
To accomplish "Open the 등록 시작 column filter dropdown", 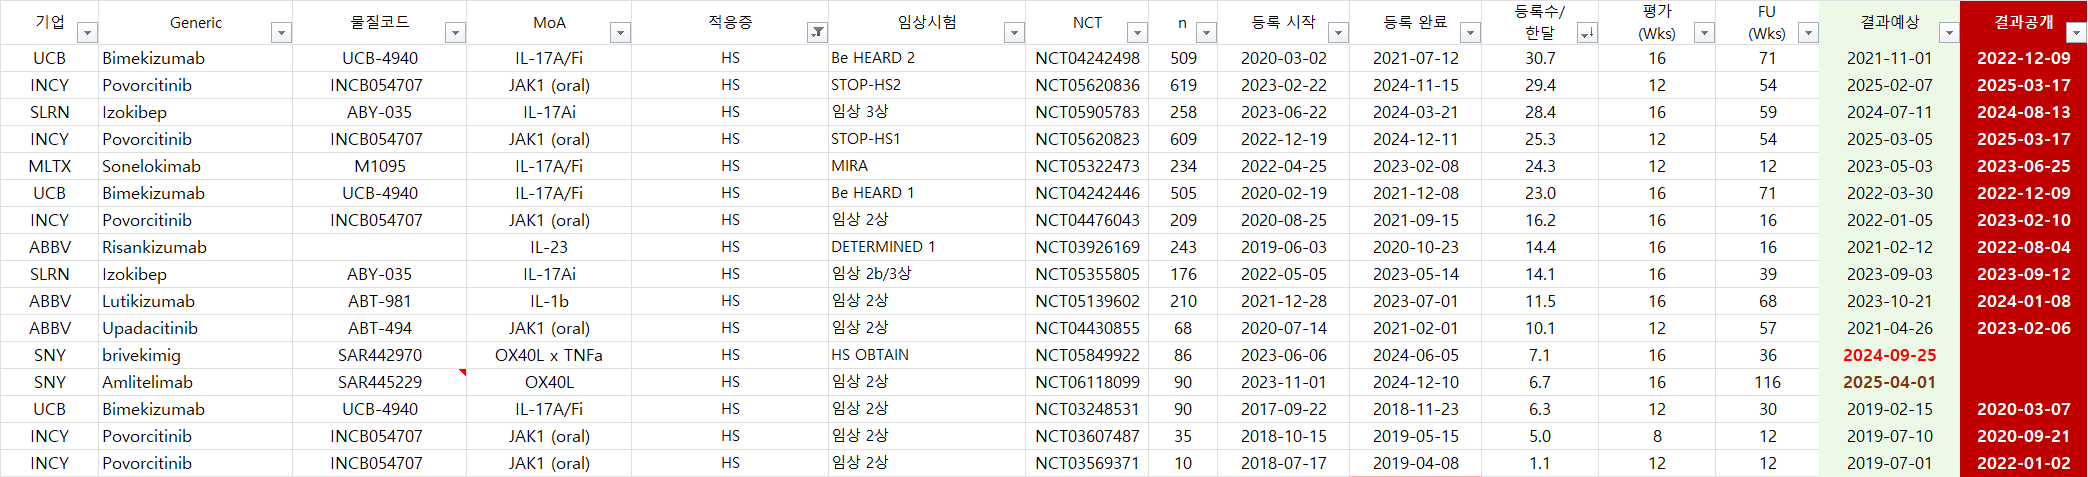I will (1339, 33).
